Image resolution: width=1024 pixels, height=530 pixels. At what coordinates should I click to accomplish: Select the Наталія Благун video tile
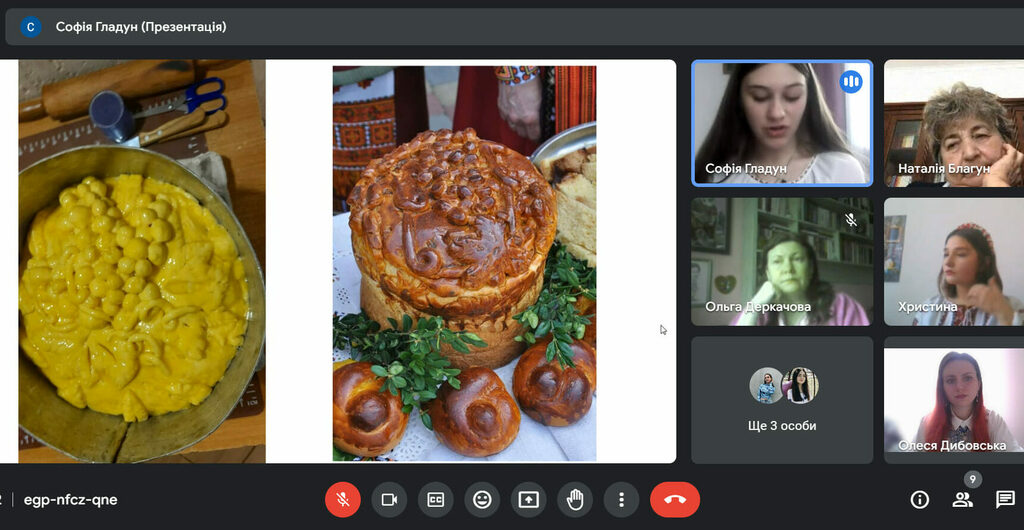953,123
